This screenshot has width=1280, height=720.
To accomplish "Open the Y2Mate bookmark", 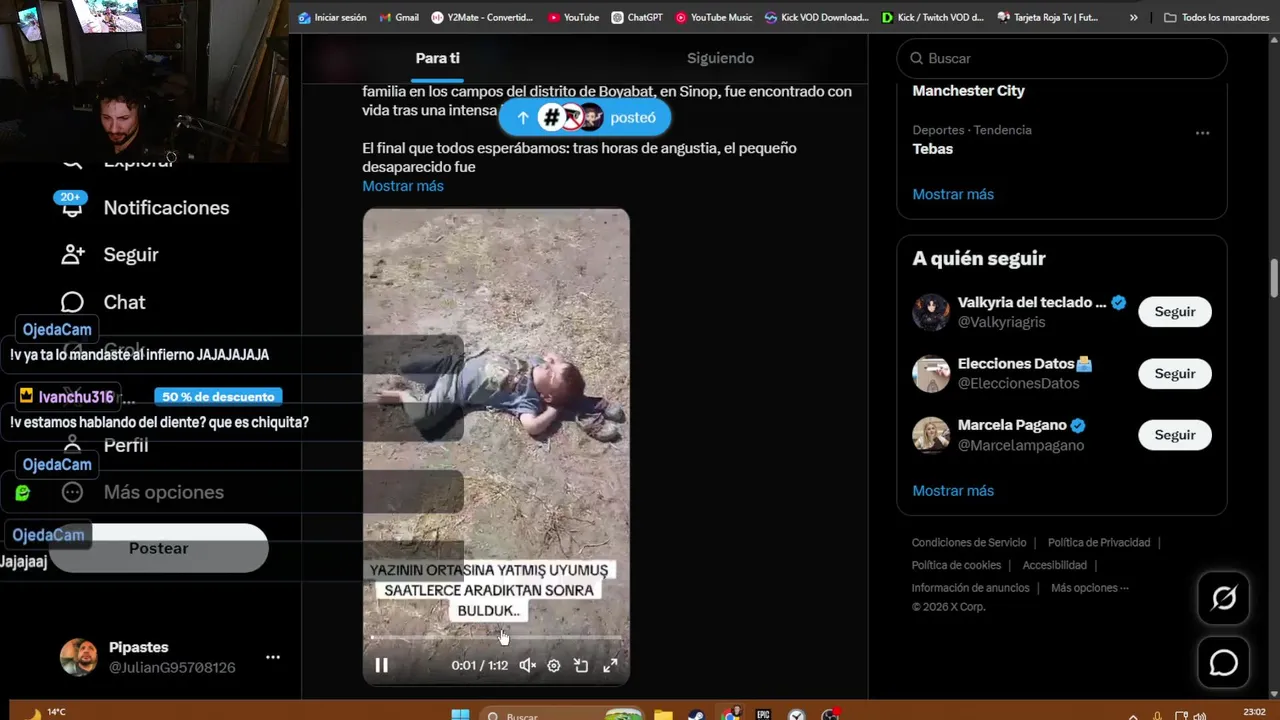I will (482, 17).
